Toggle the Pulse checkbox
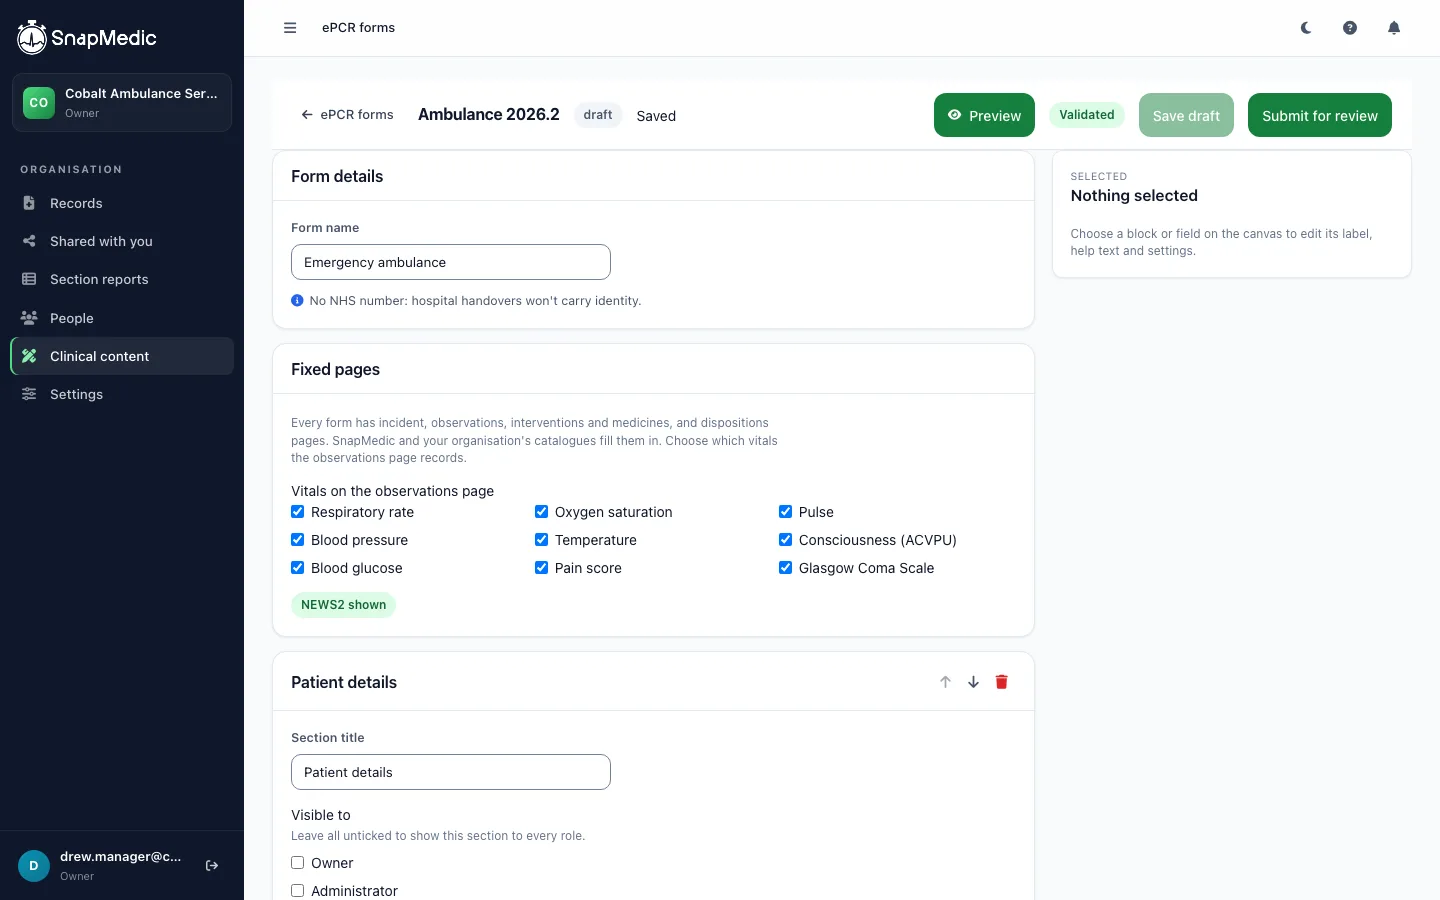 (786, 512)
